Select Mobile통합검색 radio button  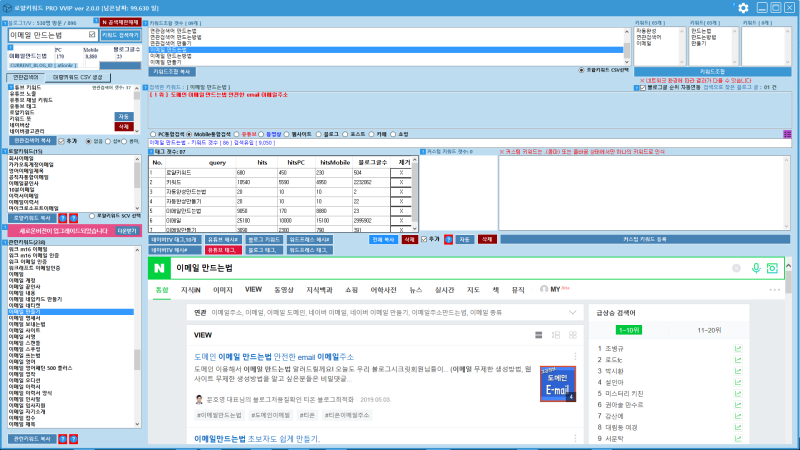189,134
